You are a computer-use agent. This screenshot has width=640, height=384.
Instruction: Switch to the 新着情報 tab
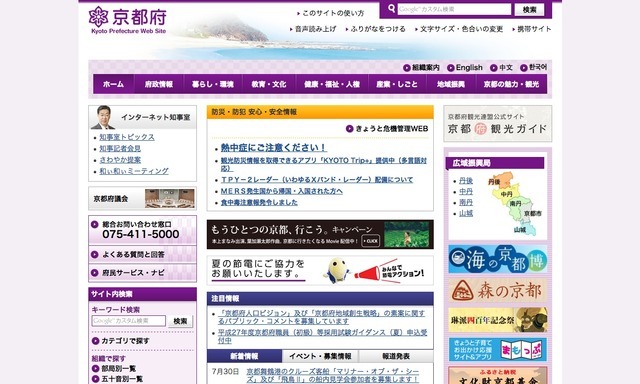pos(244,356)
